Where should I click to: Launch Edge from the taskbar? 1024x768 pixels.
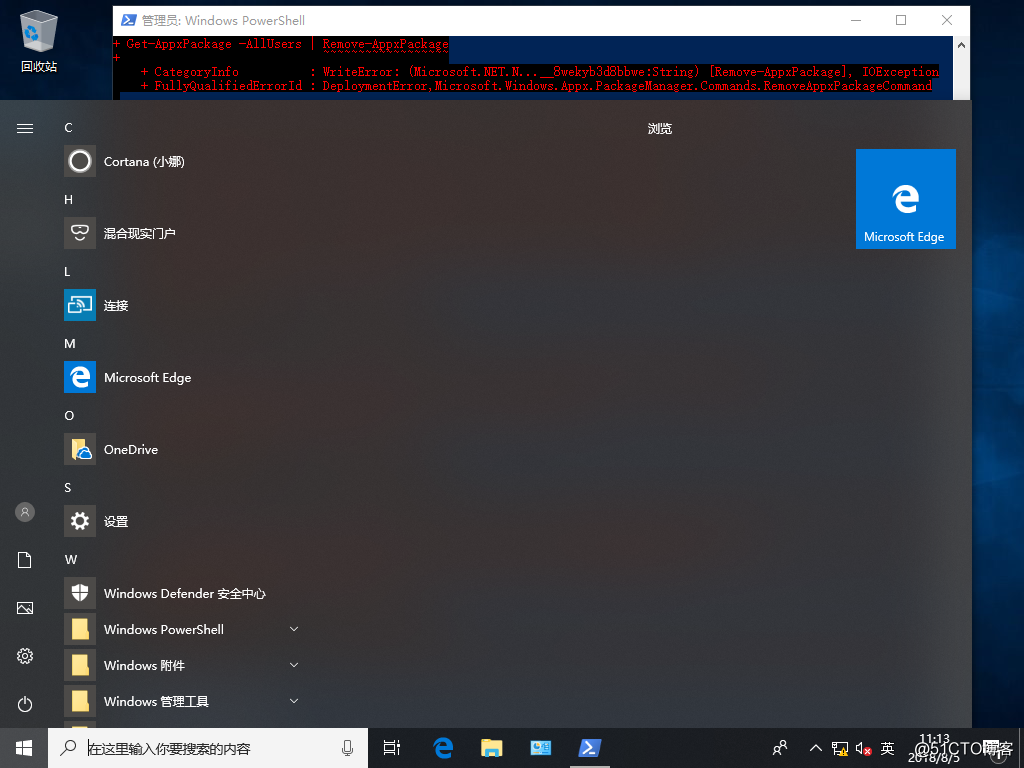click(x=443, y=748)
